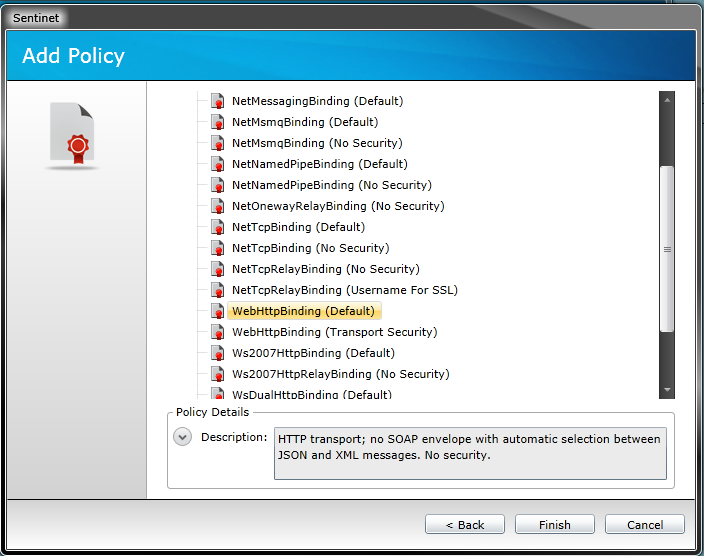Select NetMsmqBinding (Default) policy
This screenshot has width=704, height=556.
point(305,122)
